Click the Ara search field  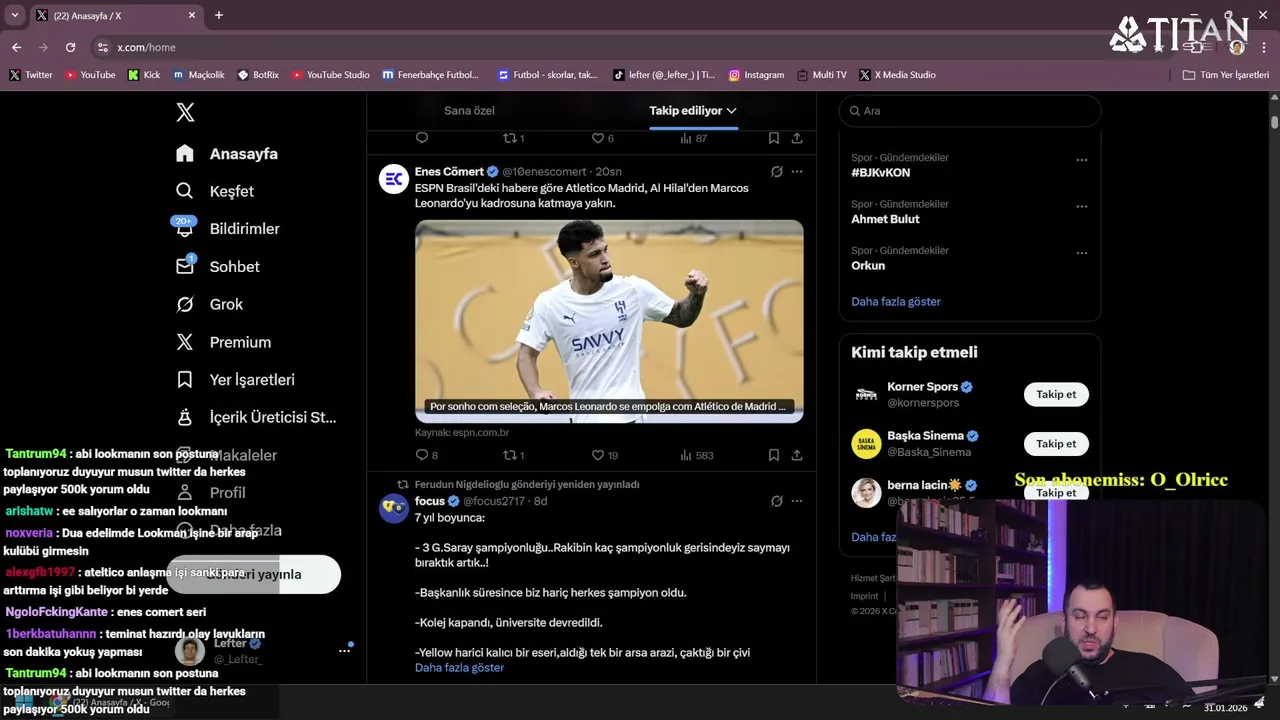pyautogui.click(x=970, y=111)
